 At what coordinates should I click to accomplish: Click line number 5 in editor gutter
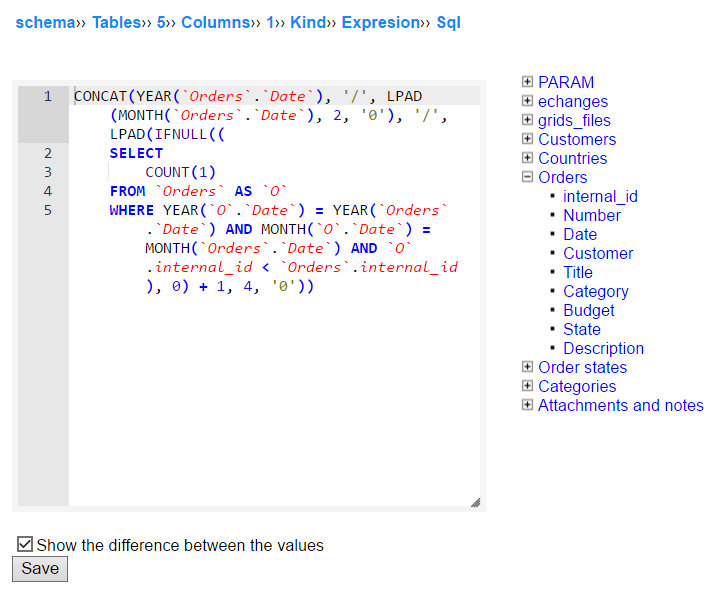coord(48,210)
